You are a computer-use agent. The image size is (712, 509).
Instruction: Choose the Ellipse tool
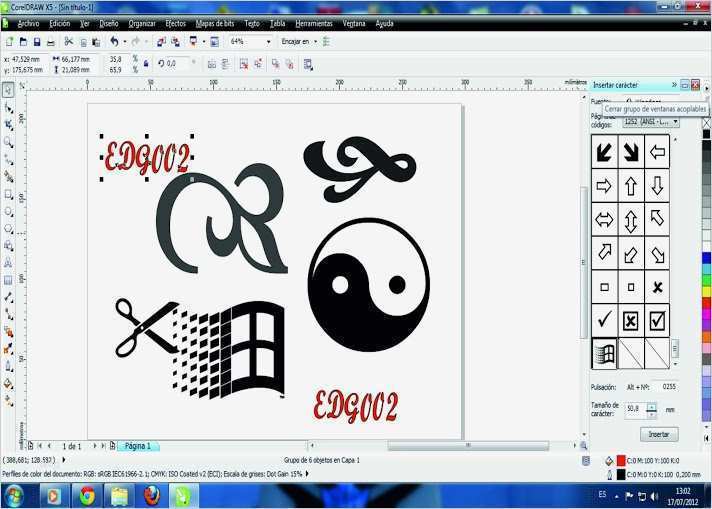pyautogui.click(x=8, y=211)
